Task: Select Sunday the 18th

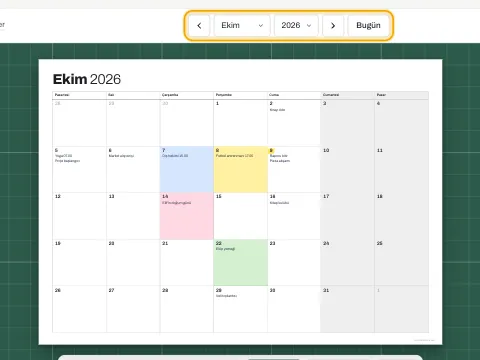Action: 401,216
